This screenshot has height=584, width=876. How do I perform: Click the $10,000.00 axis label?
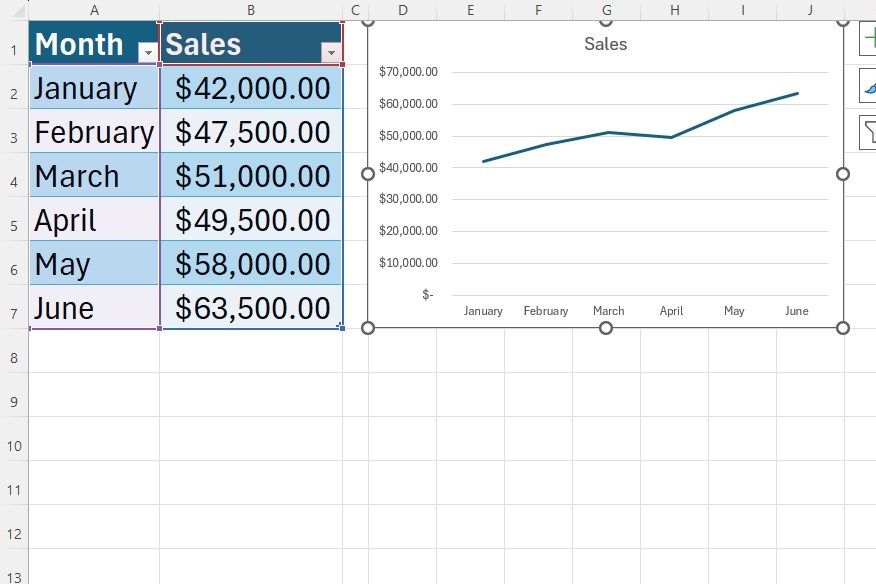pos(408,263)
